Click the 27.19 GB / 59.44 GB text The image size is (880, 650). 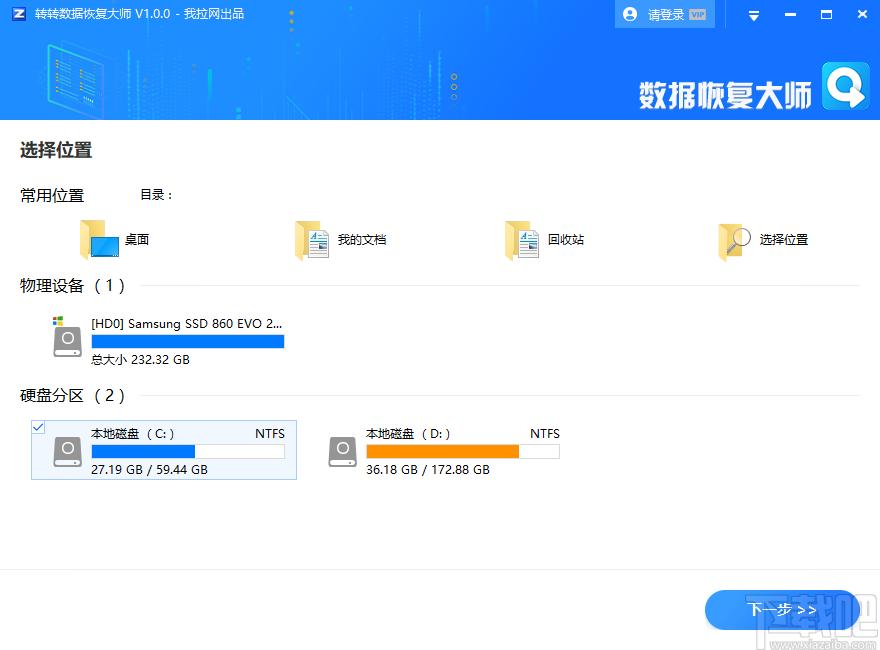(149, 469)
